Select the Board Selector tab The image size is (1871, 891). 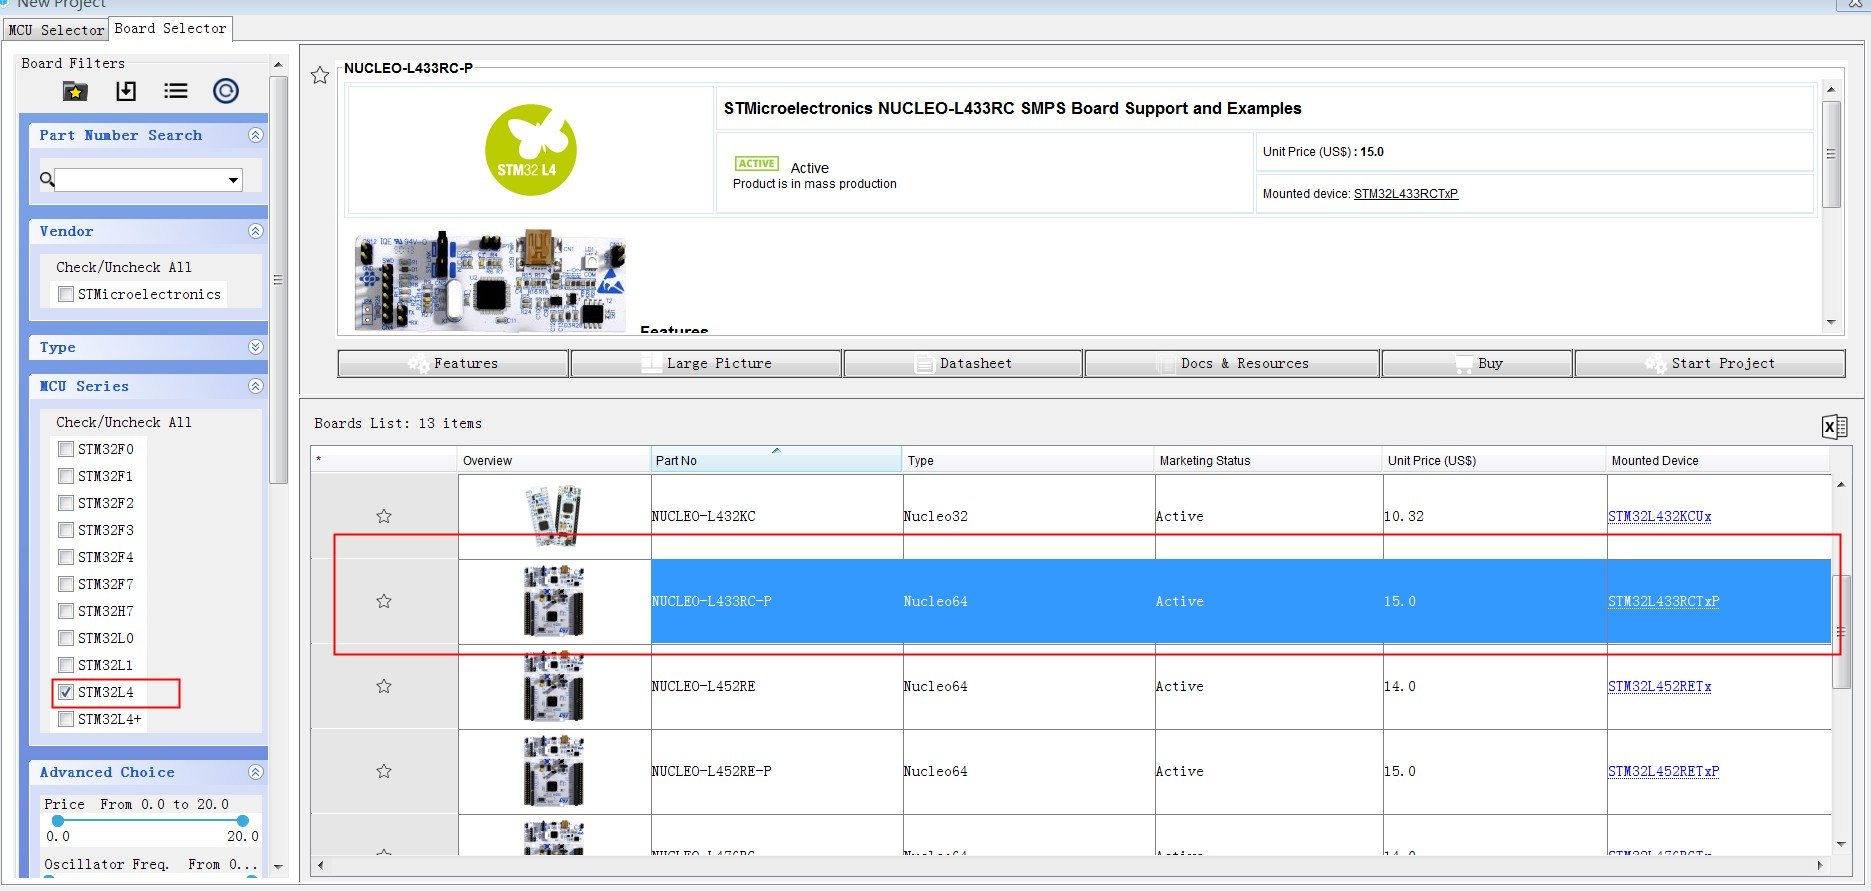170,29
